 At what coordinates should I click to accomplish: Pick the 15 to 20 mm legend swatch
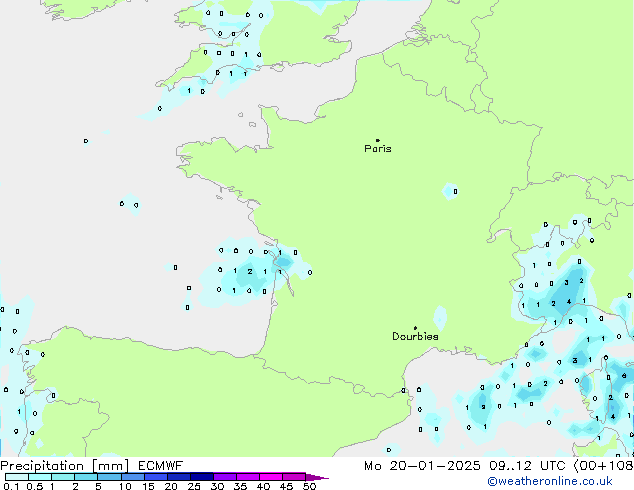[156, 477]
